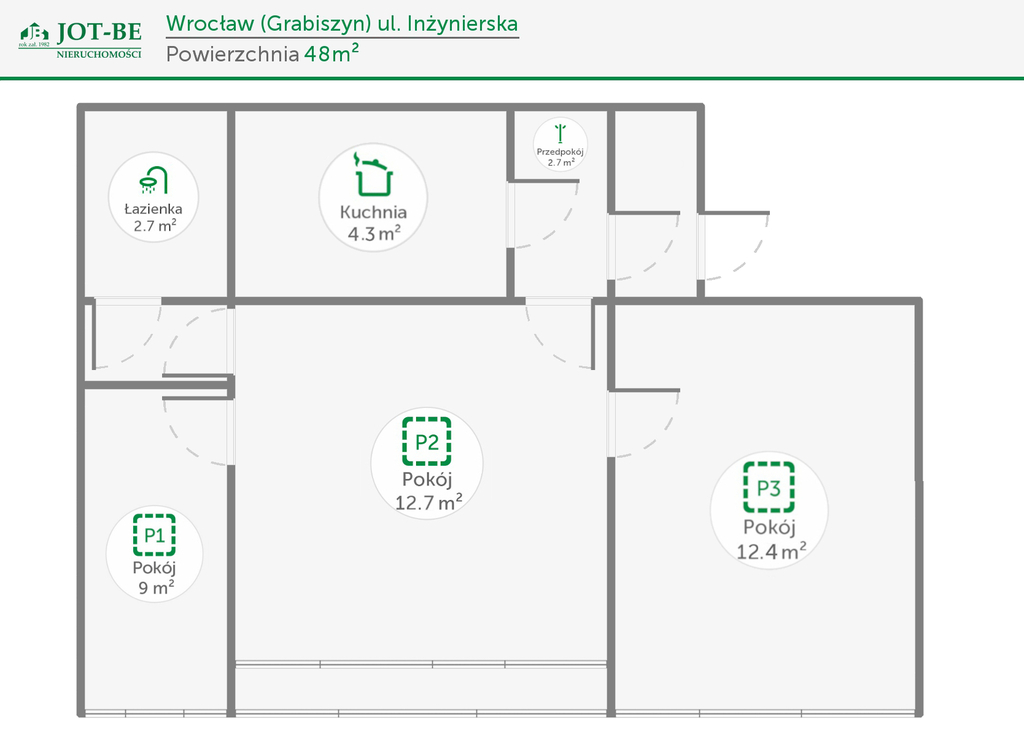Select the P2 dashed room icon
1024x756 pixels.
[x=427, y=441]
